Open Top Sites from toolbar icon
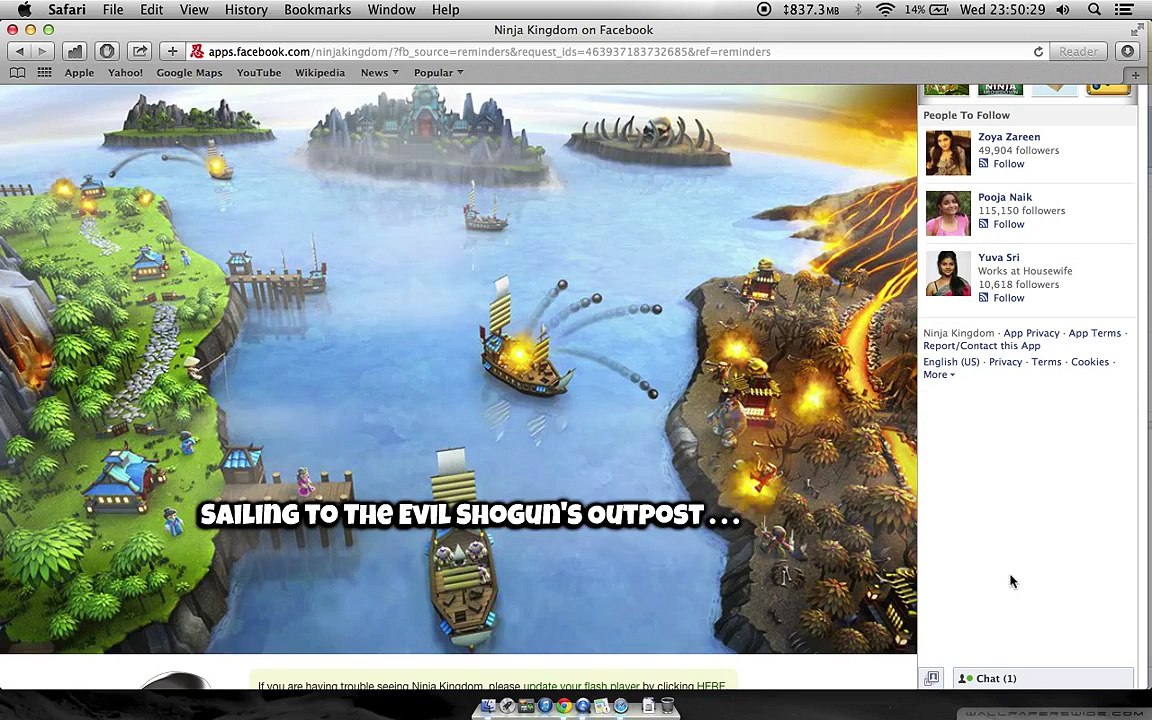This screenshot has height=720, width=1152. 75,51
